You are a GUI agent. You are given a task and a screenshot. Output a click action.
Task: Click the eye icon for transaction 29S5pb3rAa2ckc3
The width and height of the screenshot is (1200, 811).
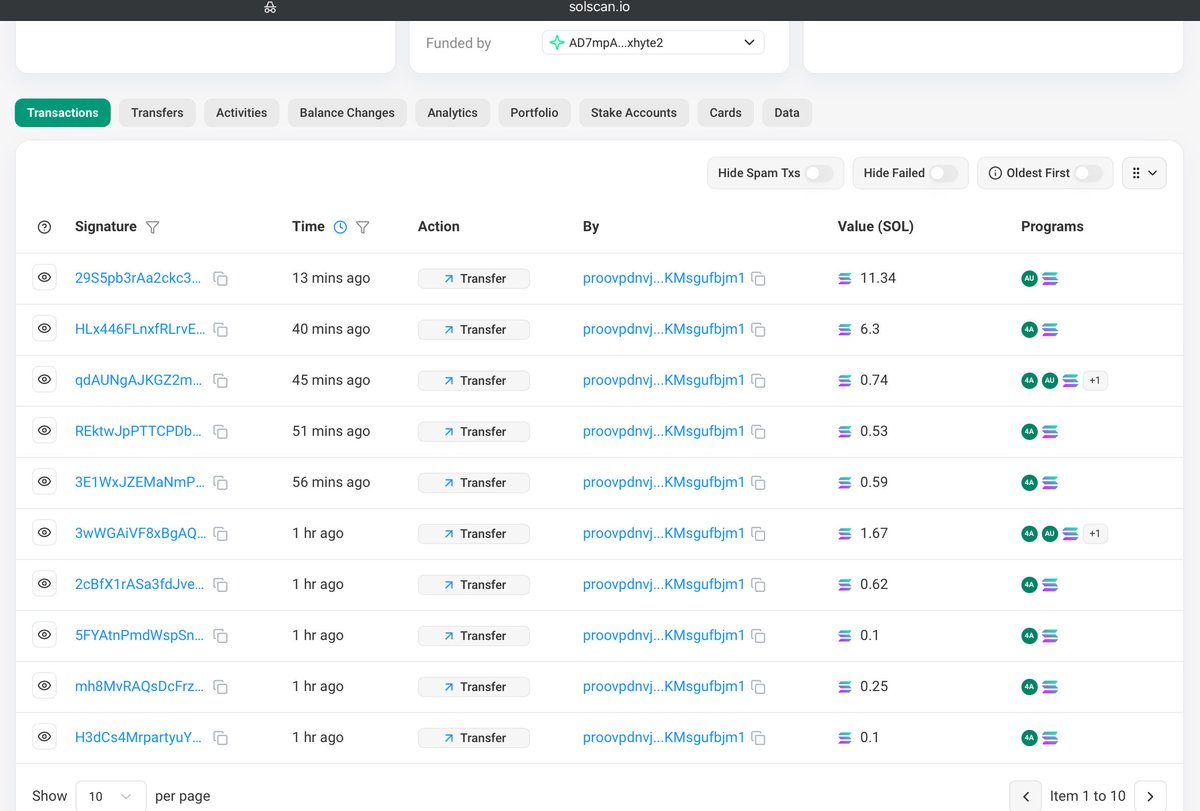[44, 278]
